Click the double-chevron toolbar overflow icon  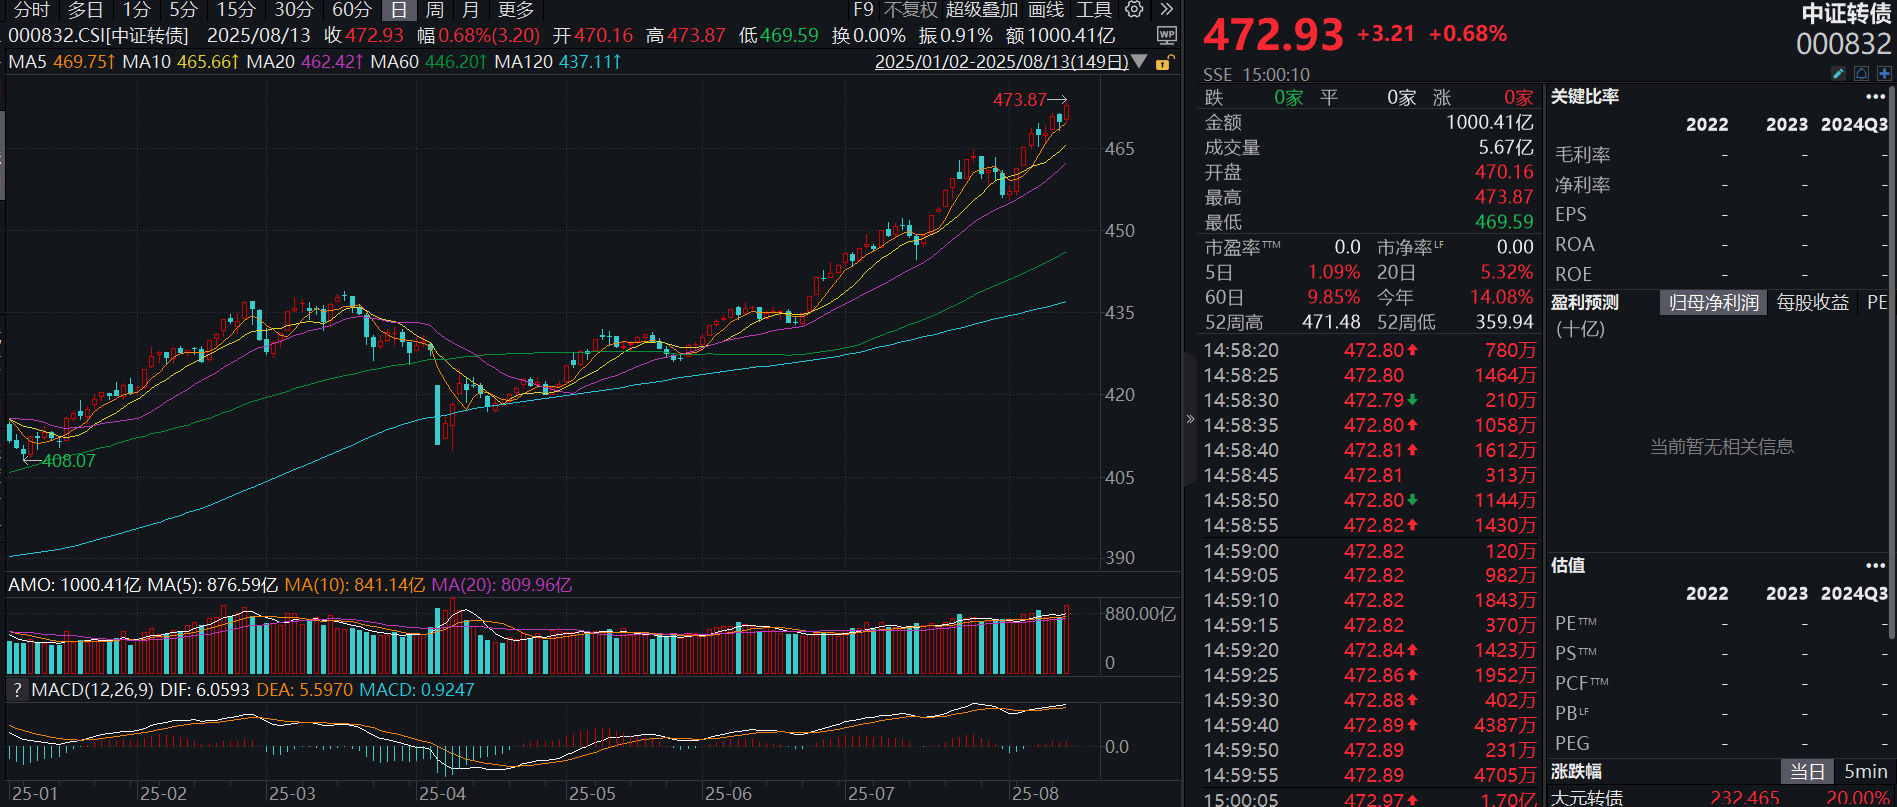[x=1166, y=10]
